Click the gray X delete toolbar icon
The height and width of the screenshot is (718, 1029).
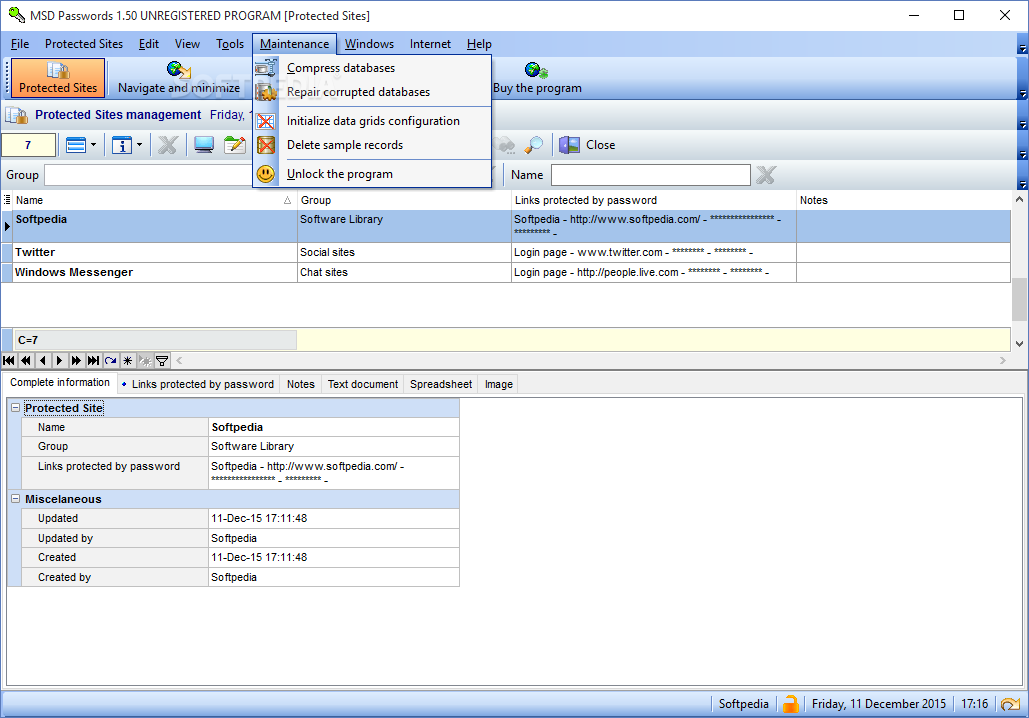[168, 145]
